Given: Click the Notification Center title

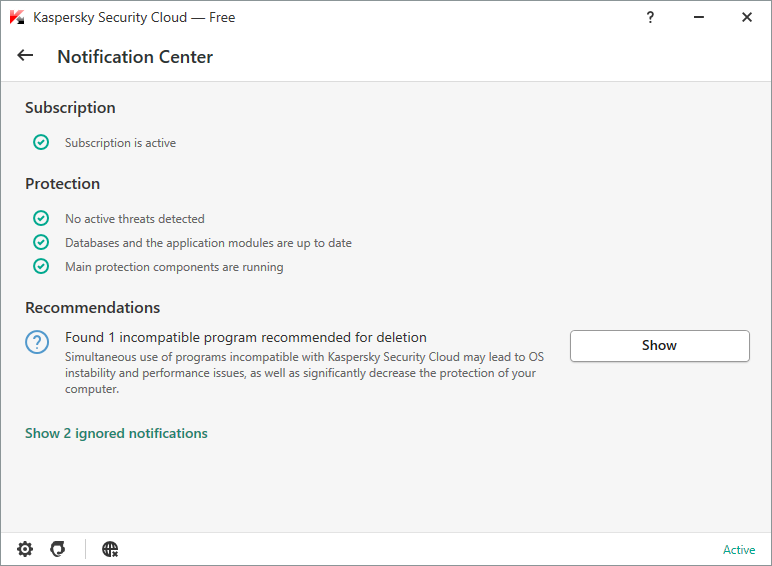Looking at the screenshot, I should tap(135, 57).
